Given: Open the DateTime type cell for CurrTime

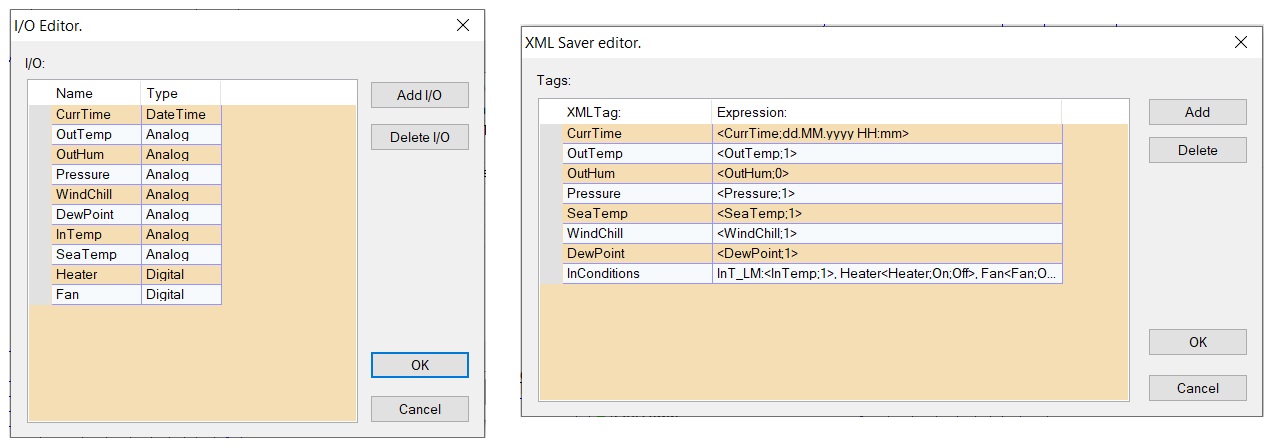Looking at the screenshot, I should 181,115.
